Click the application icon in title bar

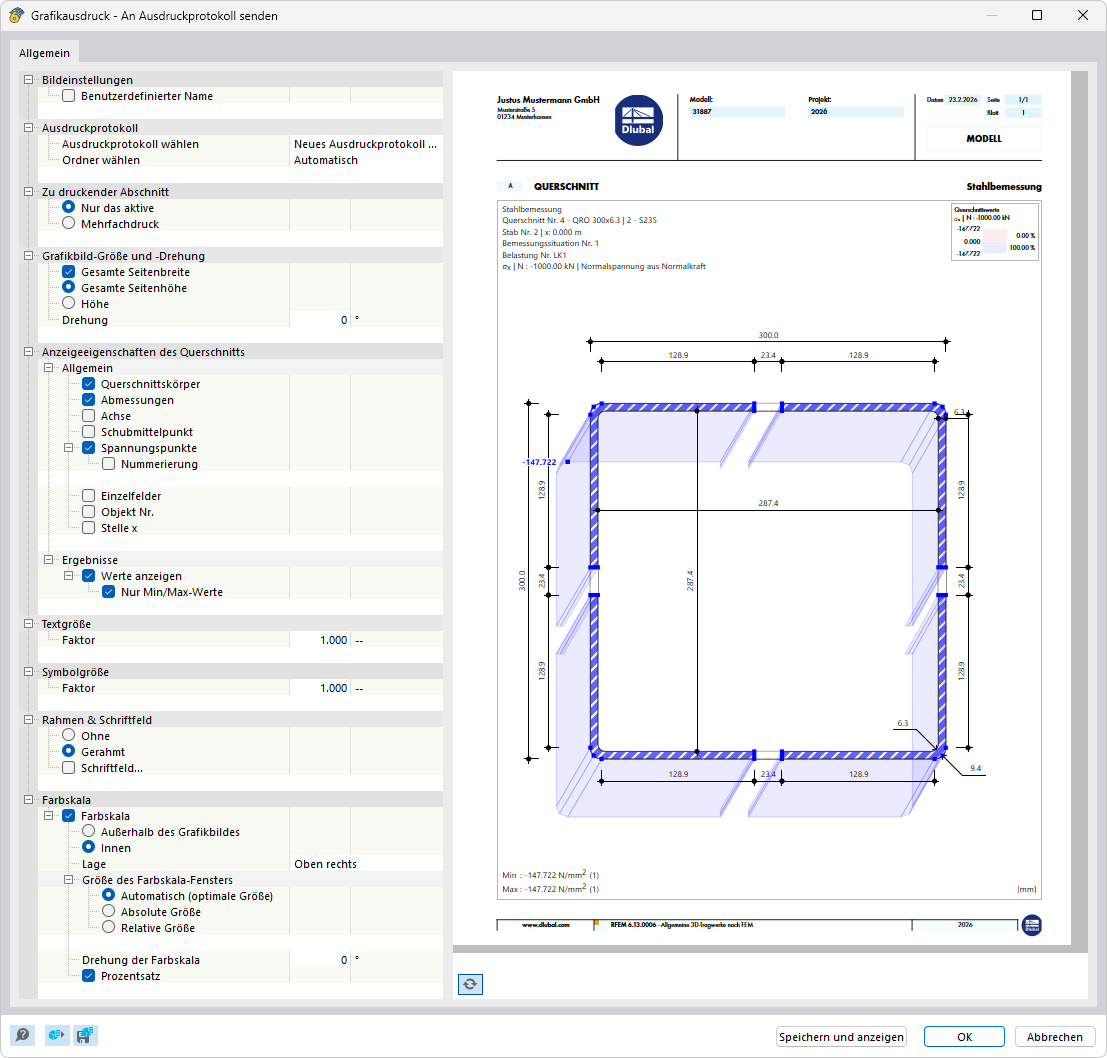tap(16, 16)
